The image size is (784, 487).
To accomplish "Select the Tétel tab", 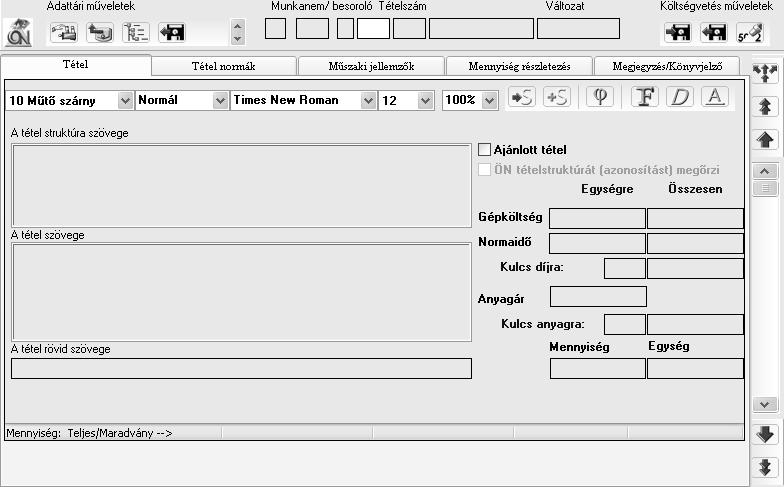I will click(x=76, y=64).
